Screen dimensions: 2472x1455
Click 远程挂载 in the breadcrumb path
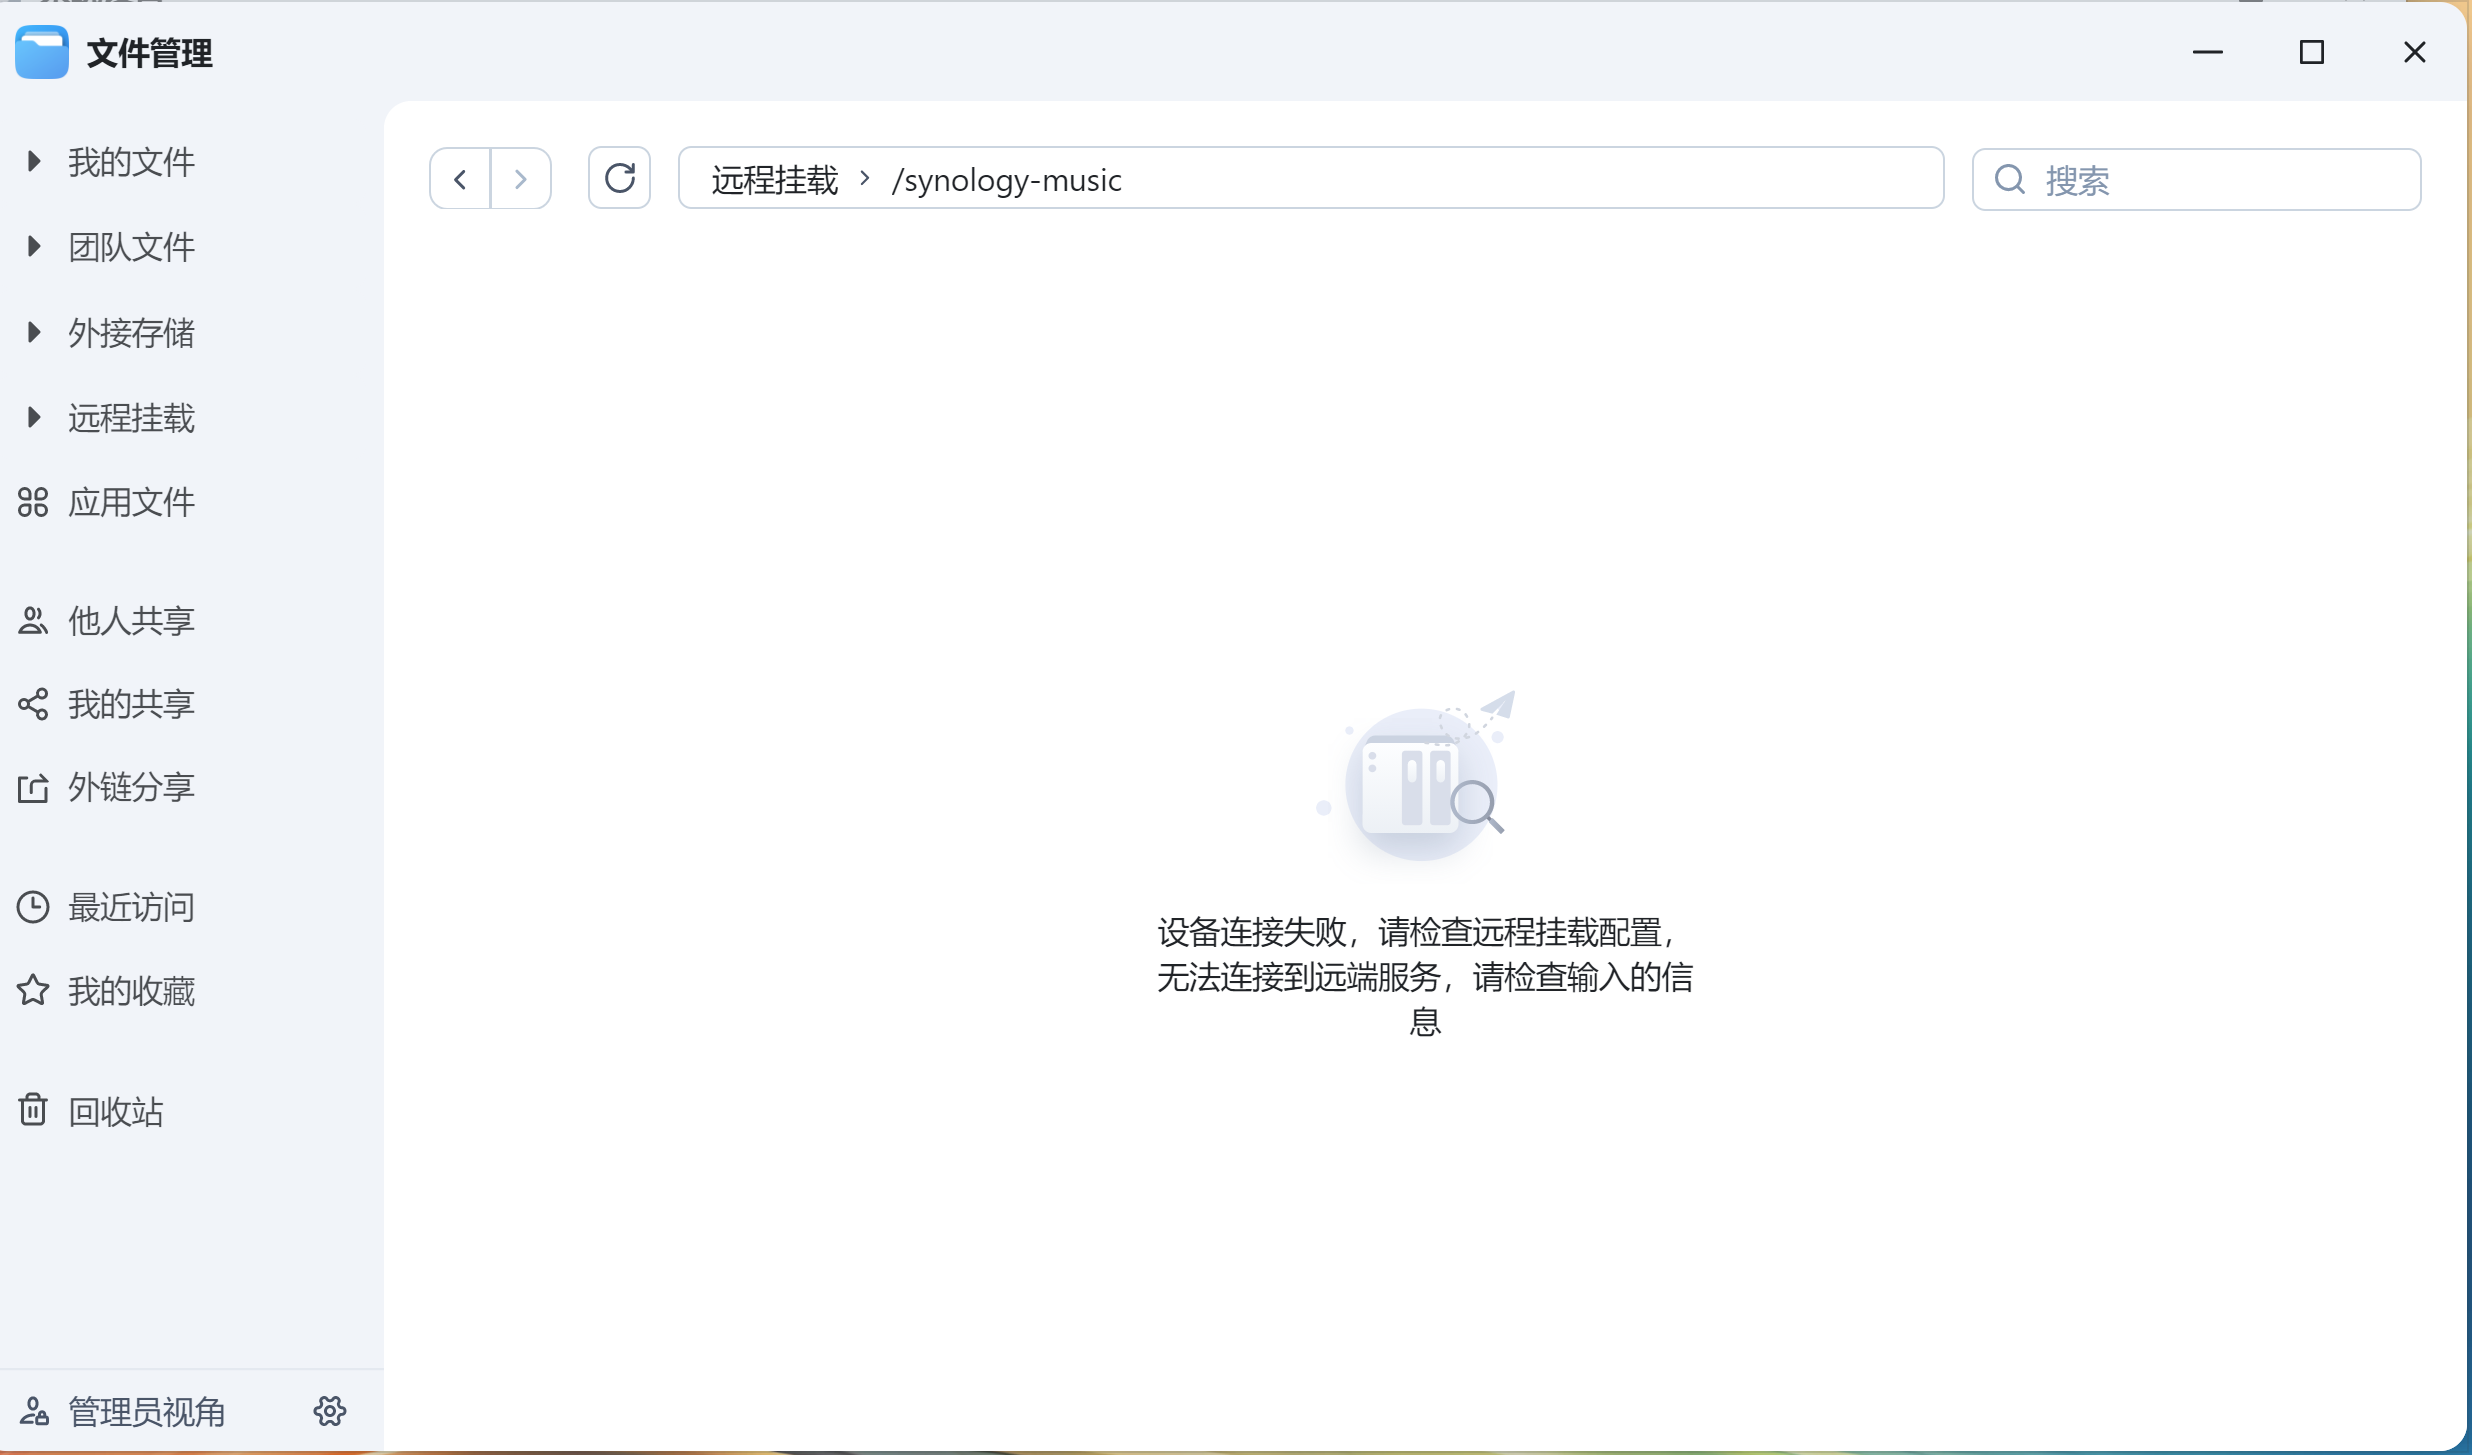(x=774, y=180)
